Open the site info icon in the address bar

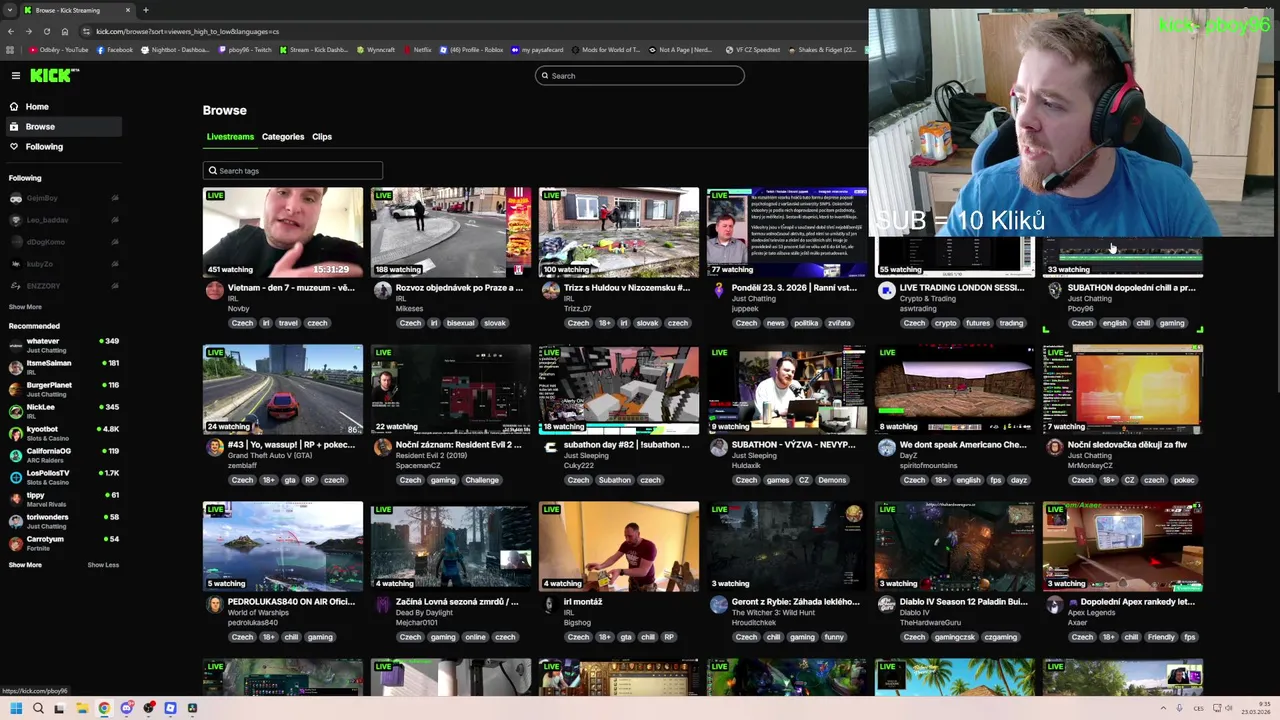86,31
